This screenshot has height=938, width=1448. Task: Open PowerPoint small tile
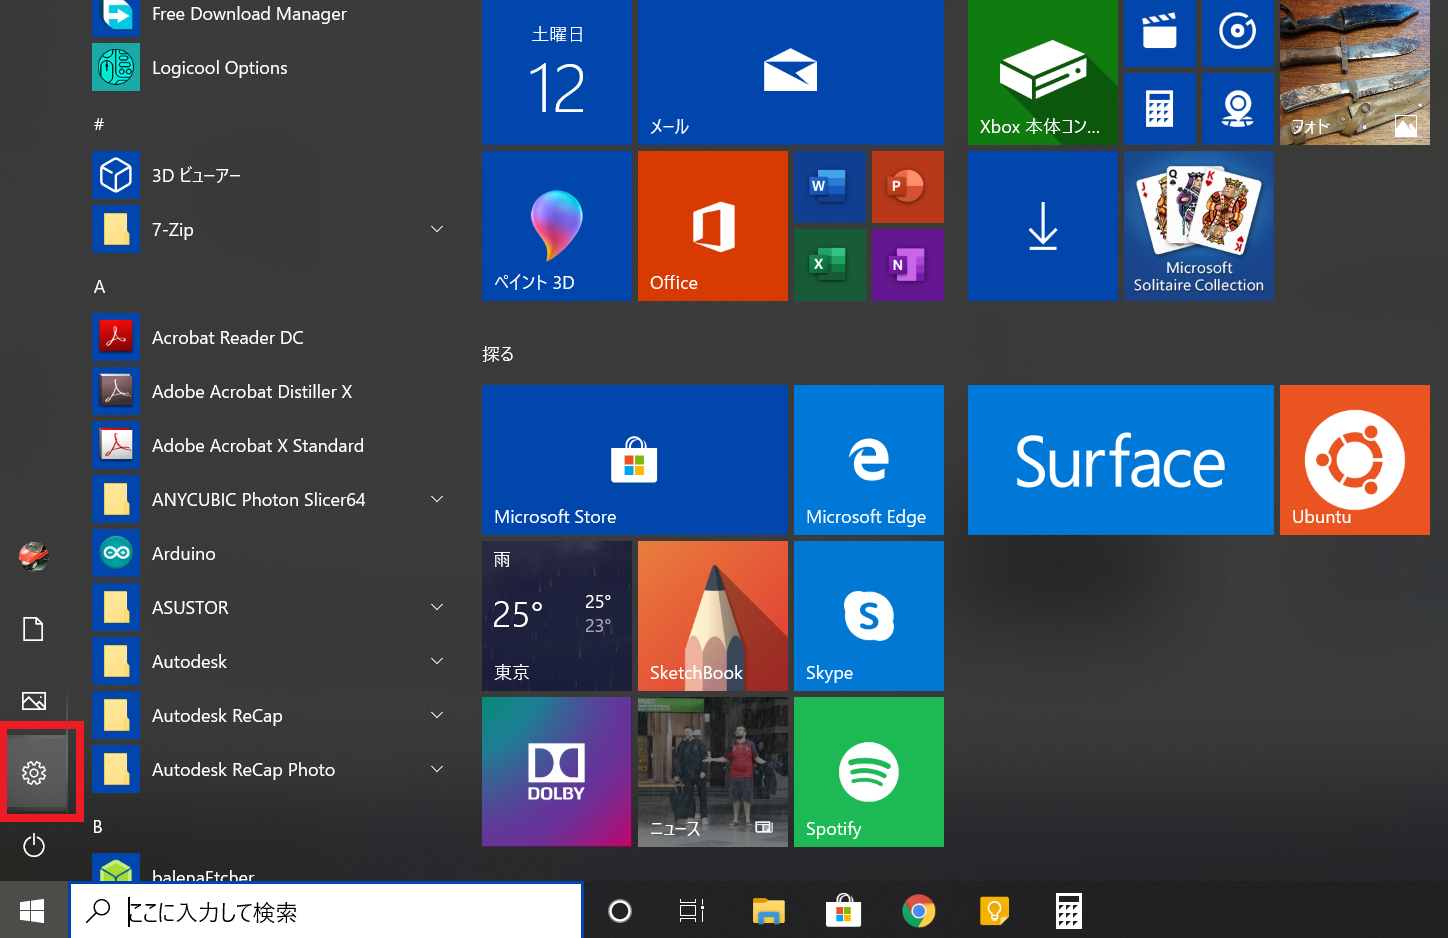click(x=907, y=187)
